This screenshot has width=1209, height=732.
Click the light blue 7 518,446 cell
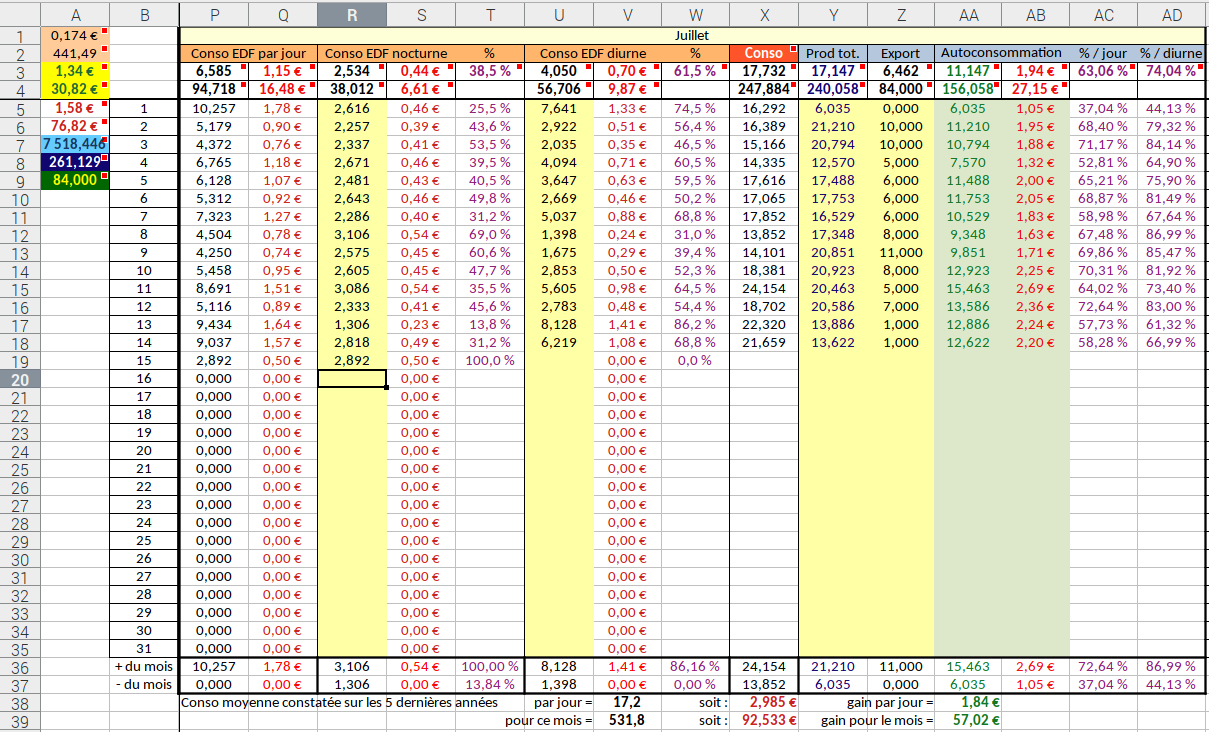click(76, 144)
